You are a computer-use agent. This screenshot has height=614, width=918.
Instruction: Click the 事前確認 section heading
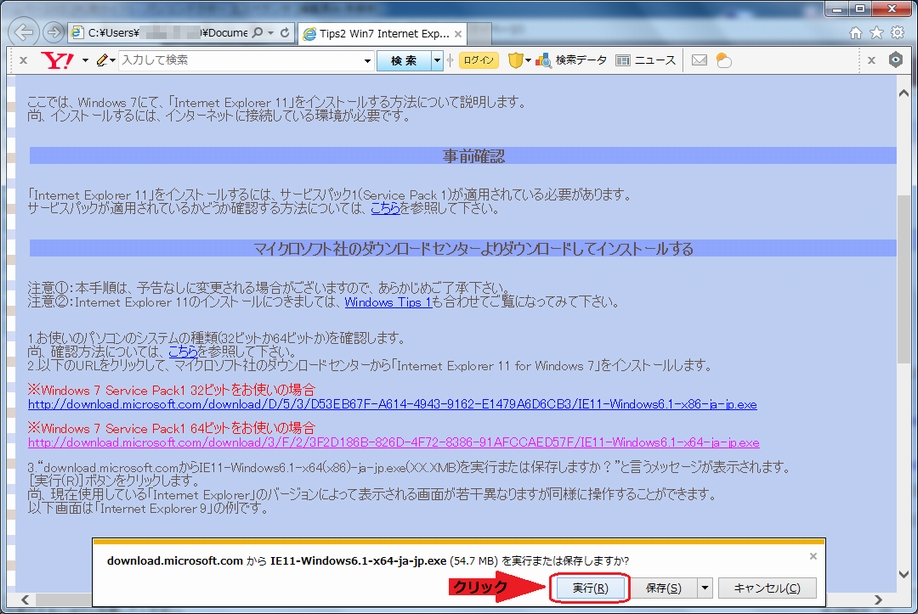point(474,156)
